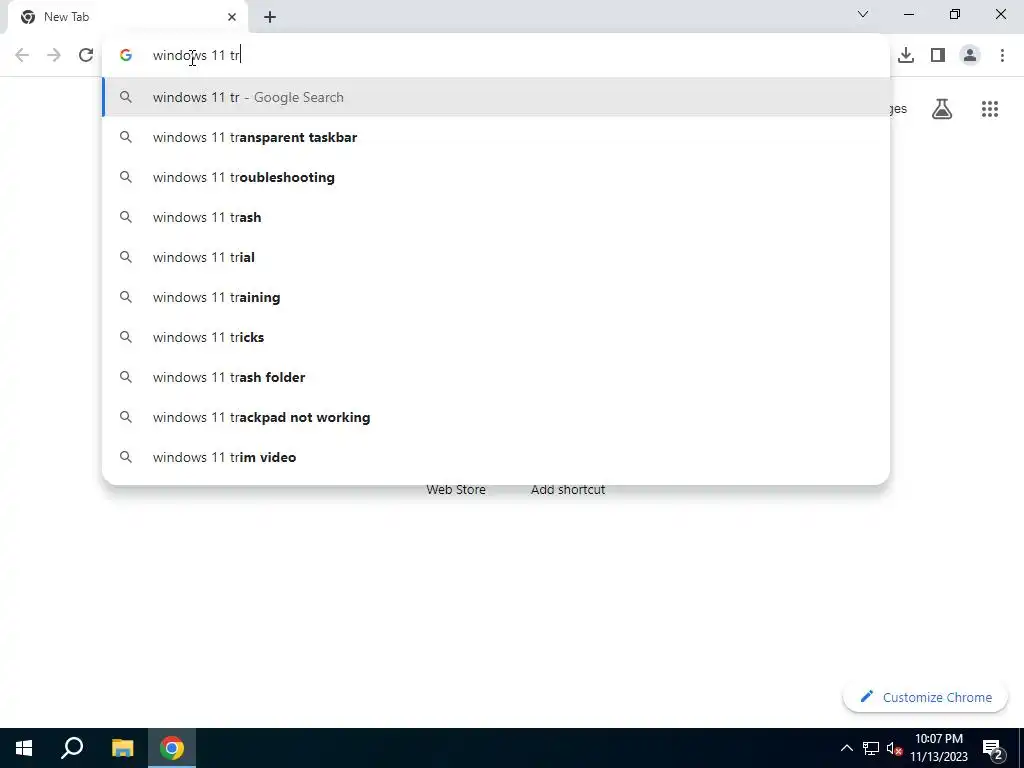Select 'windows 11 training' suggestion
Viewport: 1024px width, 768px height.
pyautogui.click(x=496, y=297)
